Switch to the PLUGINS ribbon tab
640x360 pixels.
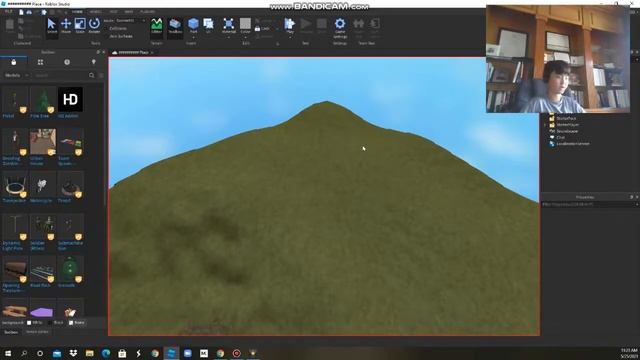147,12
